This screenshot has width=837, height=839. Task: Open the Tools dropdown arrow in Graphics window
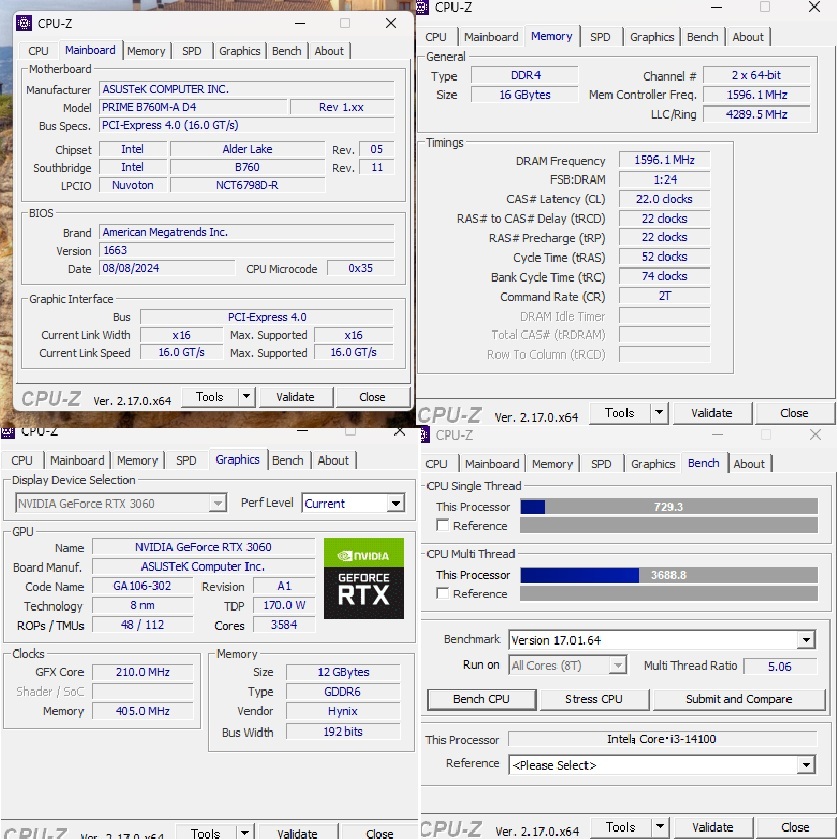click(245, 833)
